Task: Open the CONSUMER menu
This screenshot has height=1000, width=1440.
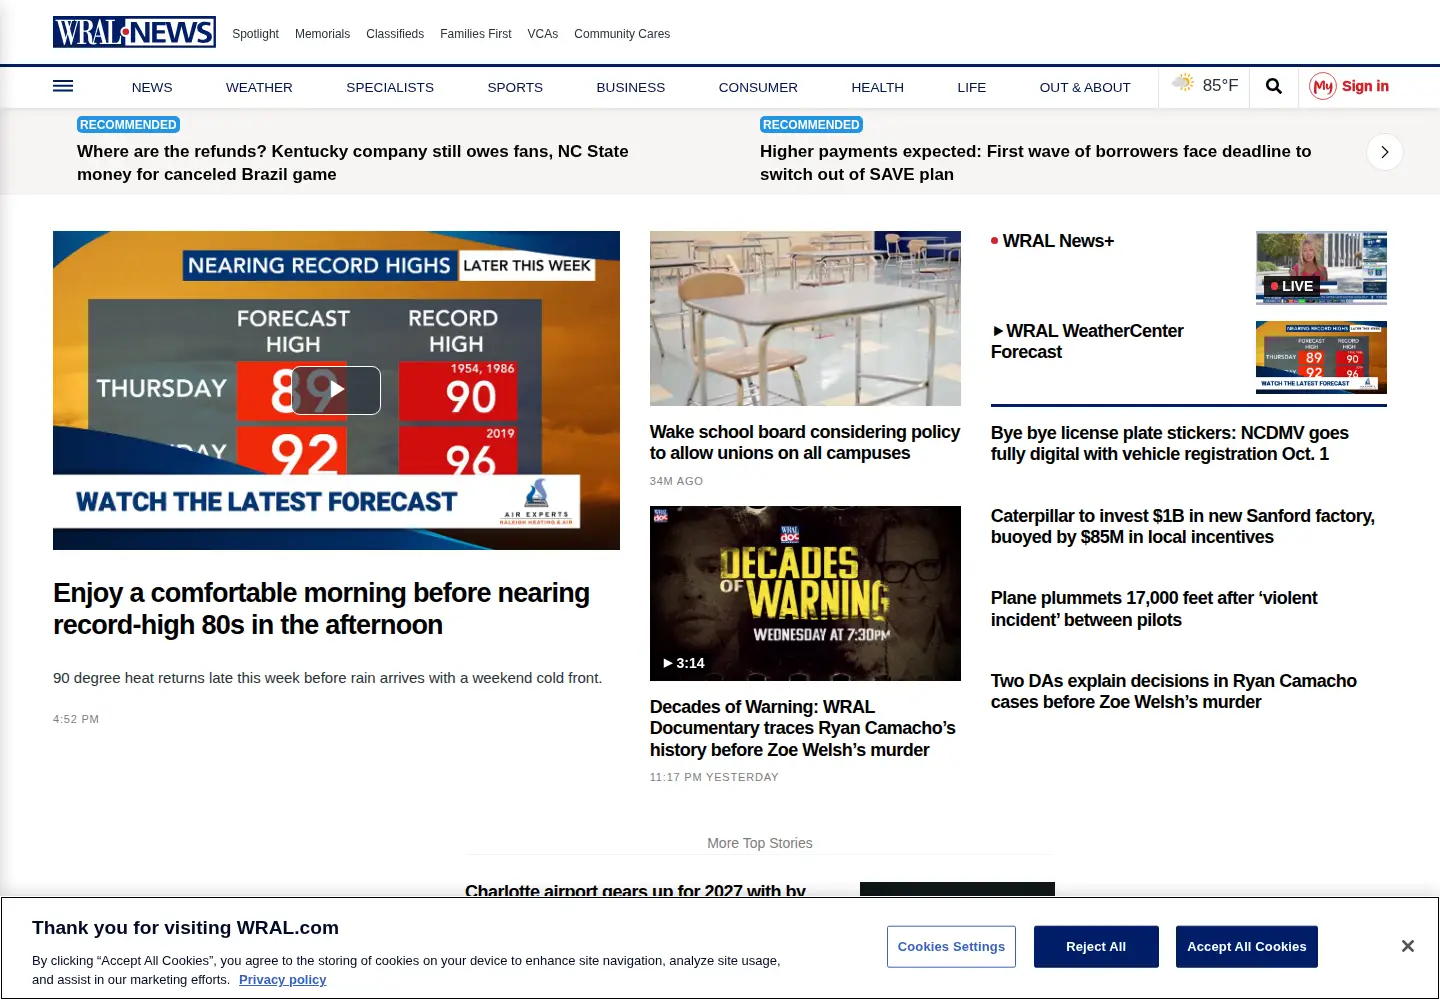Action: [x=758, y=87]
